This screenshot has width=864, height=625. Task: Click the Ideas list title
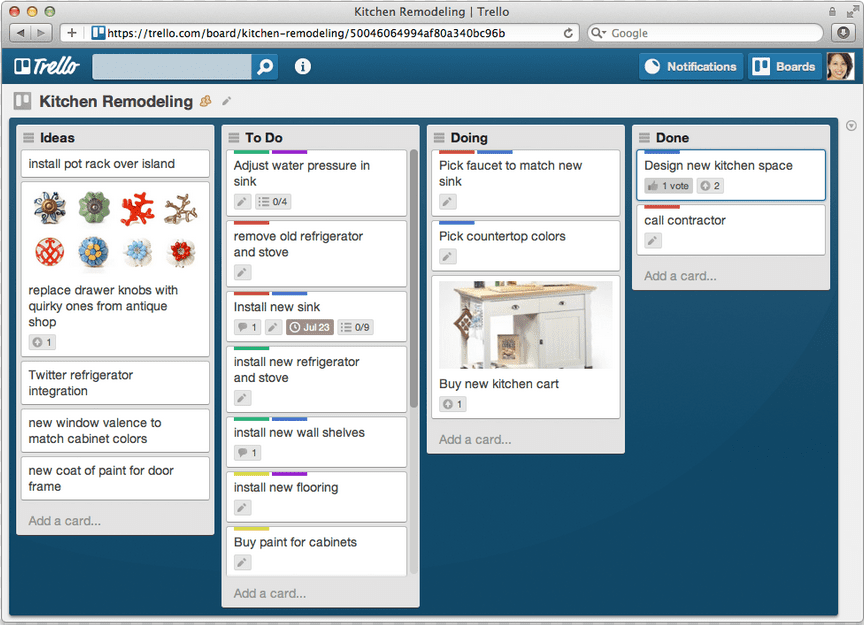pyautogui.click(x=57, y=138)
